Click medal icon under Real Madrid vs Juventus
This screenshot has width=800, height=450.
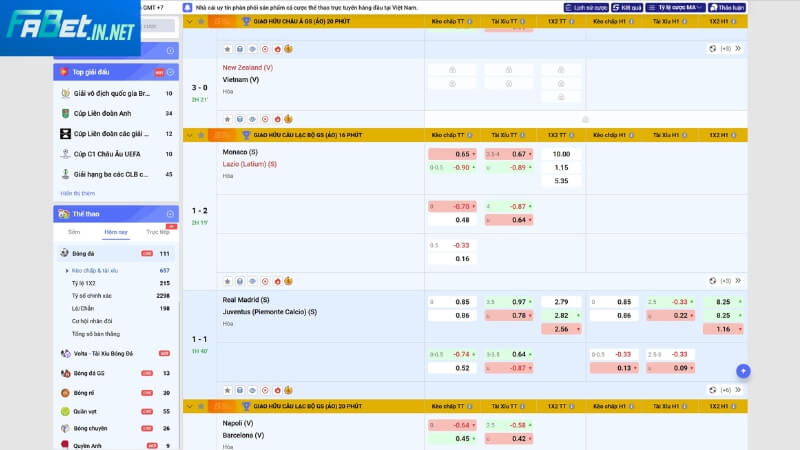click(x=289, y=390)
